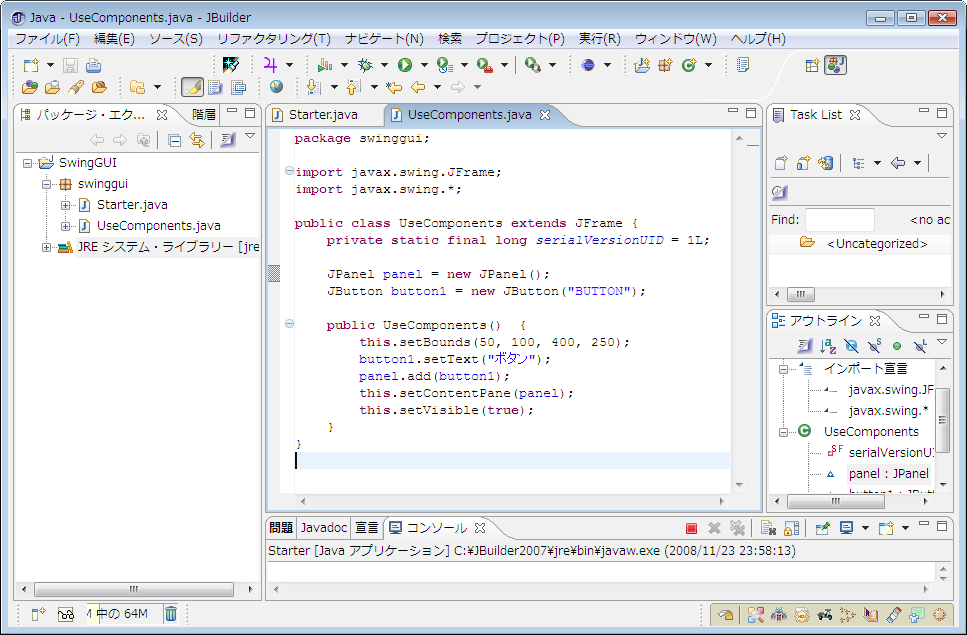
Task: Switch to the Starter.java editor tab
Action: pyautogui.click(x=322, y=115)
